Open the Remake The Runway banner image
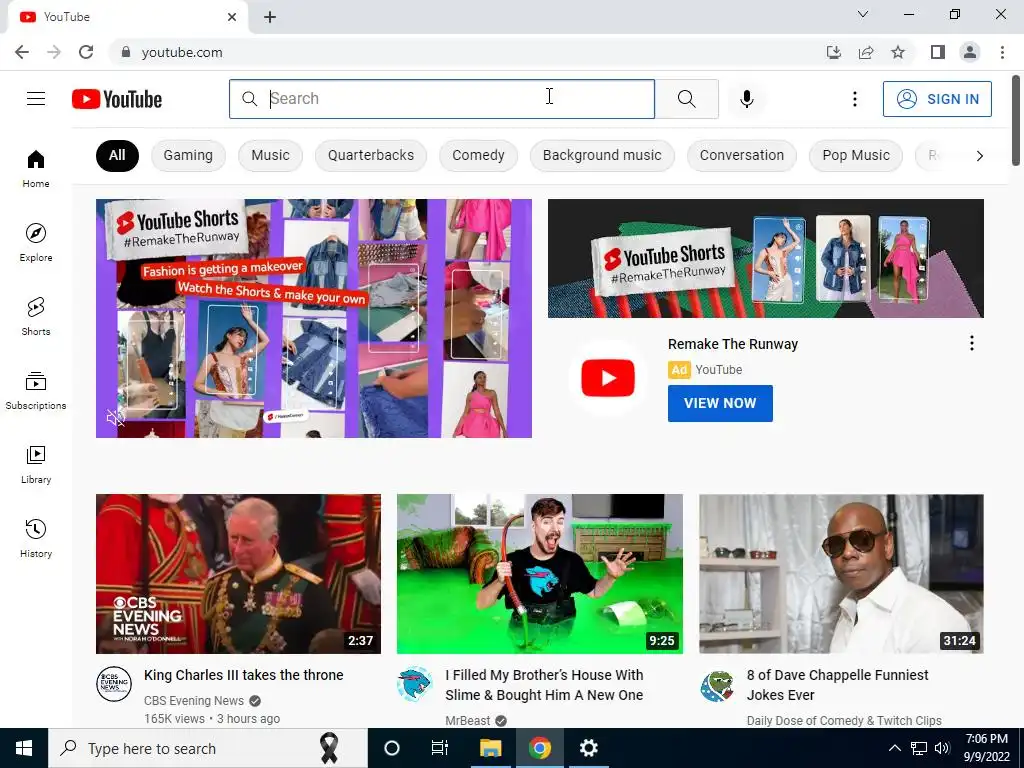The height and width of the screenshot is (768, 1024). (765, 259)
